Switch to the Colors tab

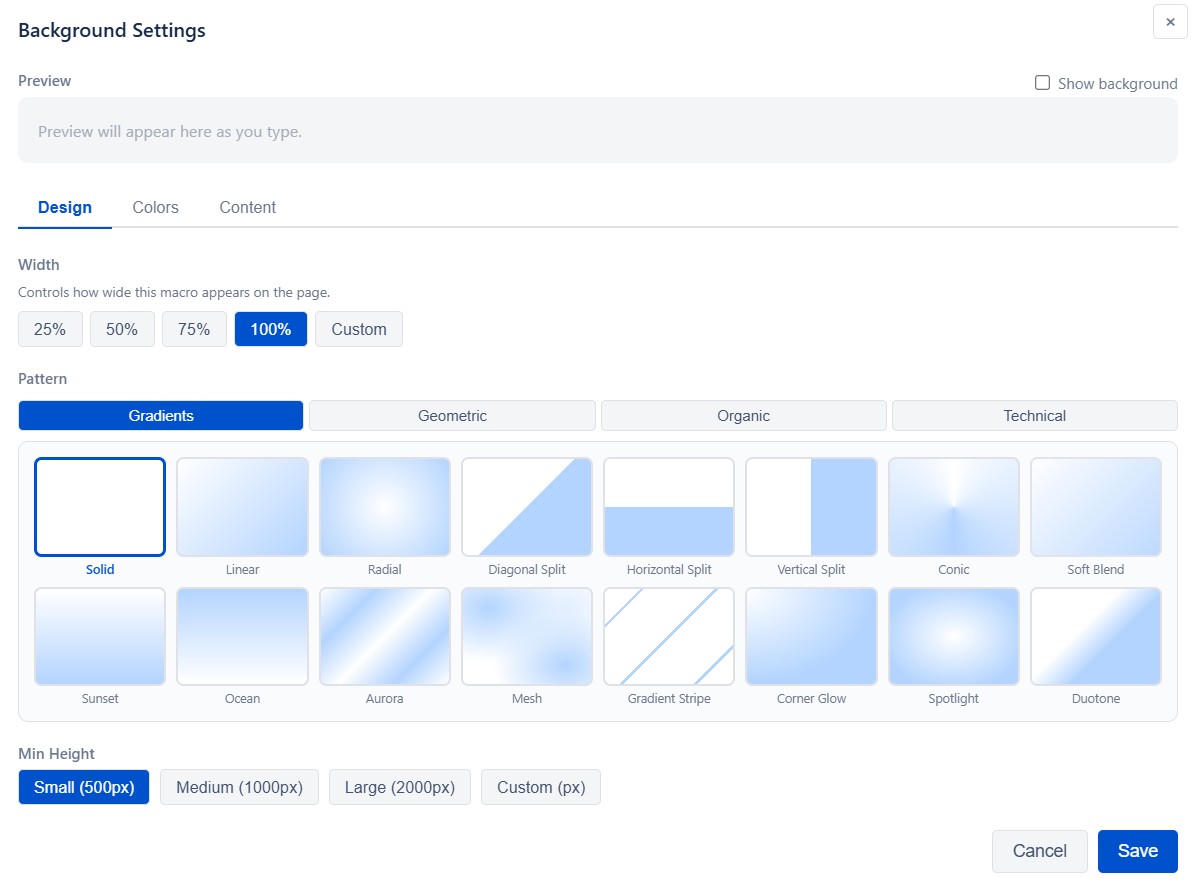coord(155,207)
